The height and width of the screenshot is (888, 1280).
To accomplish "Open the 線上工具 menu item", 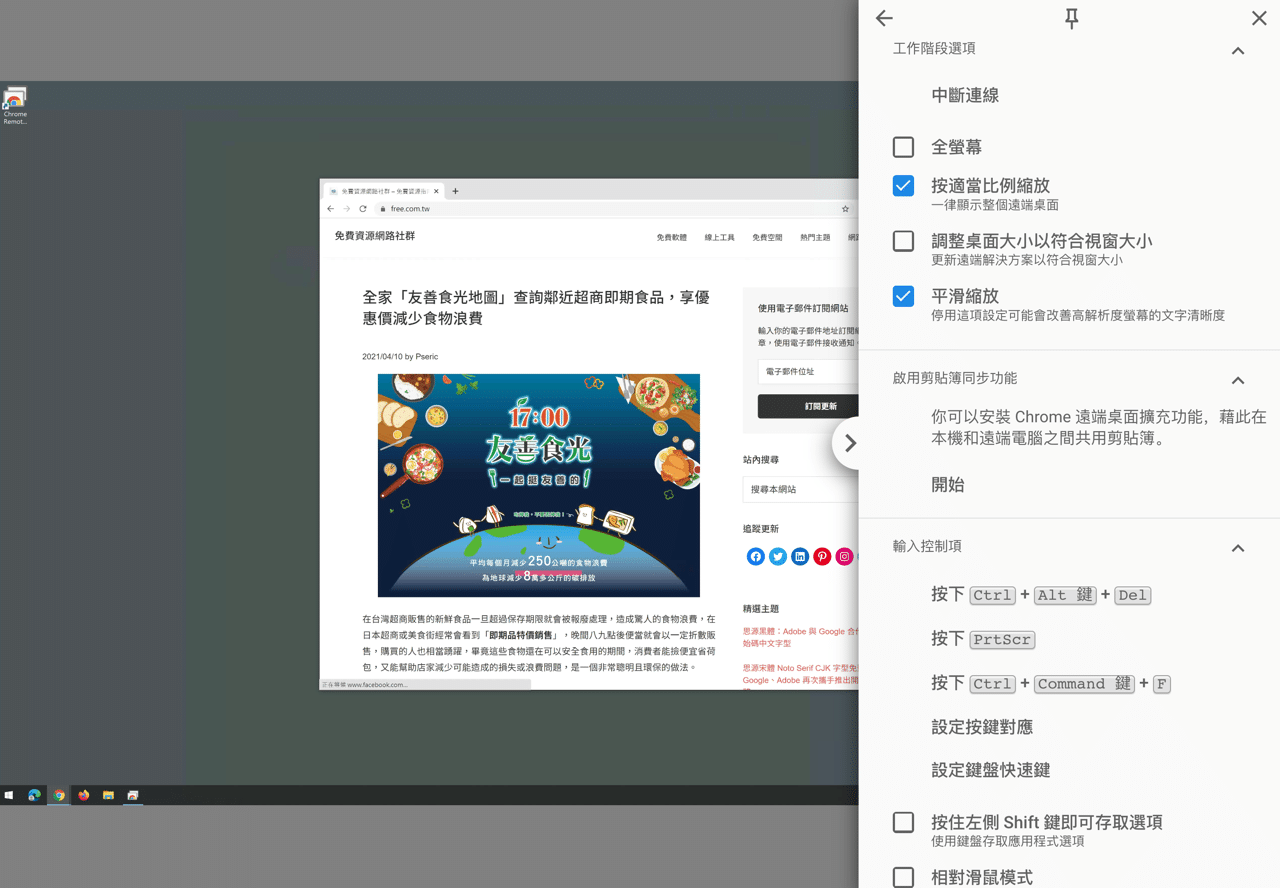I will coord(719,238).
